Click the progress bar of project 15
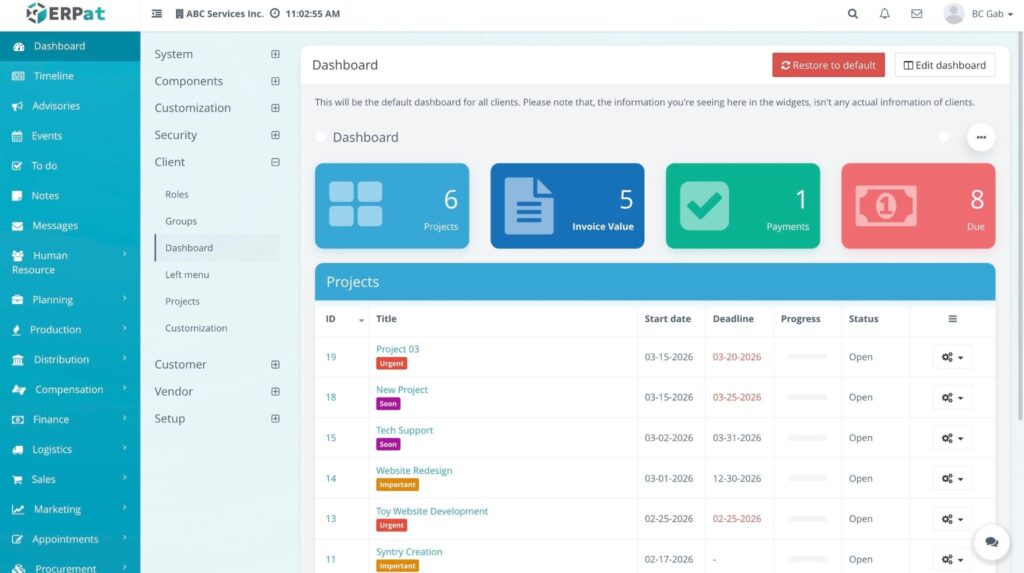Screen dimensions: 1024x573 (x=807, y=438)
